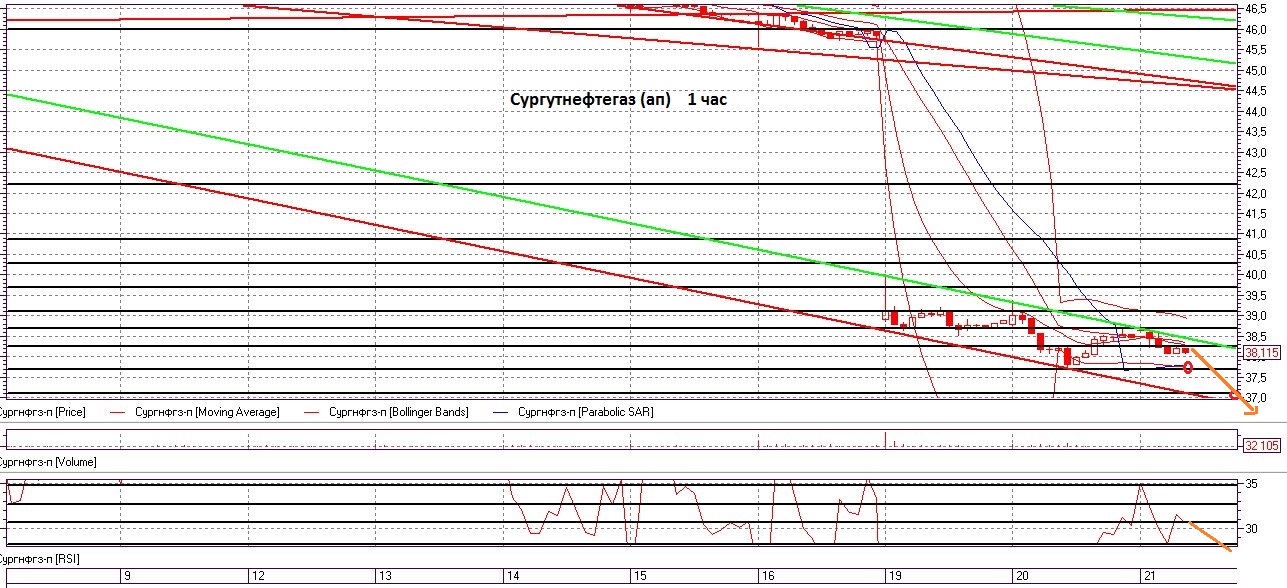Click date 20 on the time axis
The image size is (1287, 588).
1023,576
